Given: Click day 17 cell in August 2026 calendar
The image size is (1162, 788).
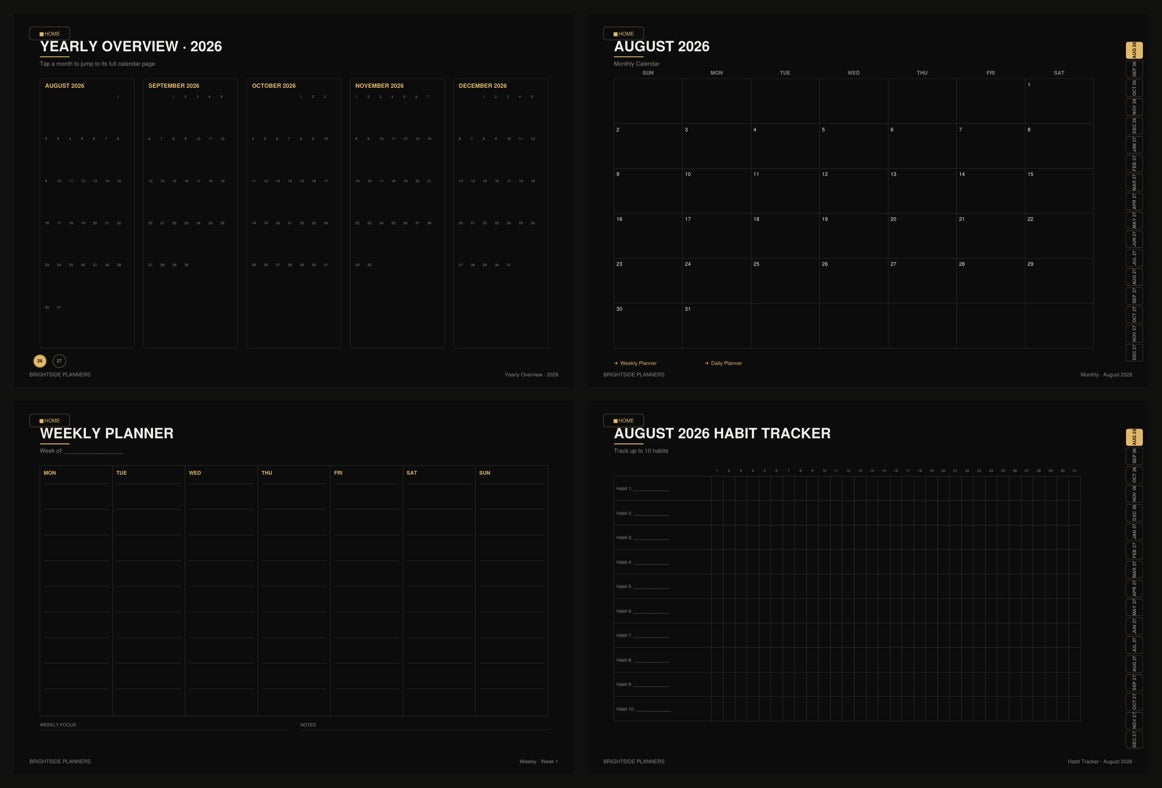Looking at the screenshot, I should tap(717, 236).
